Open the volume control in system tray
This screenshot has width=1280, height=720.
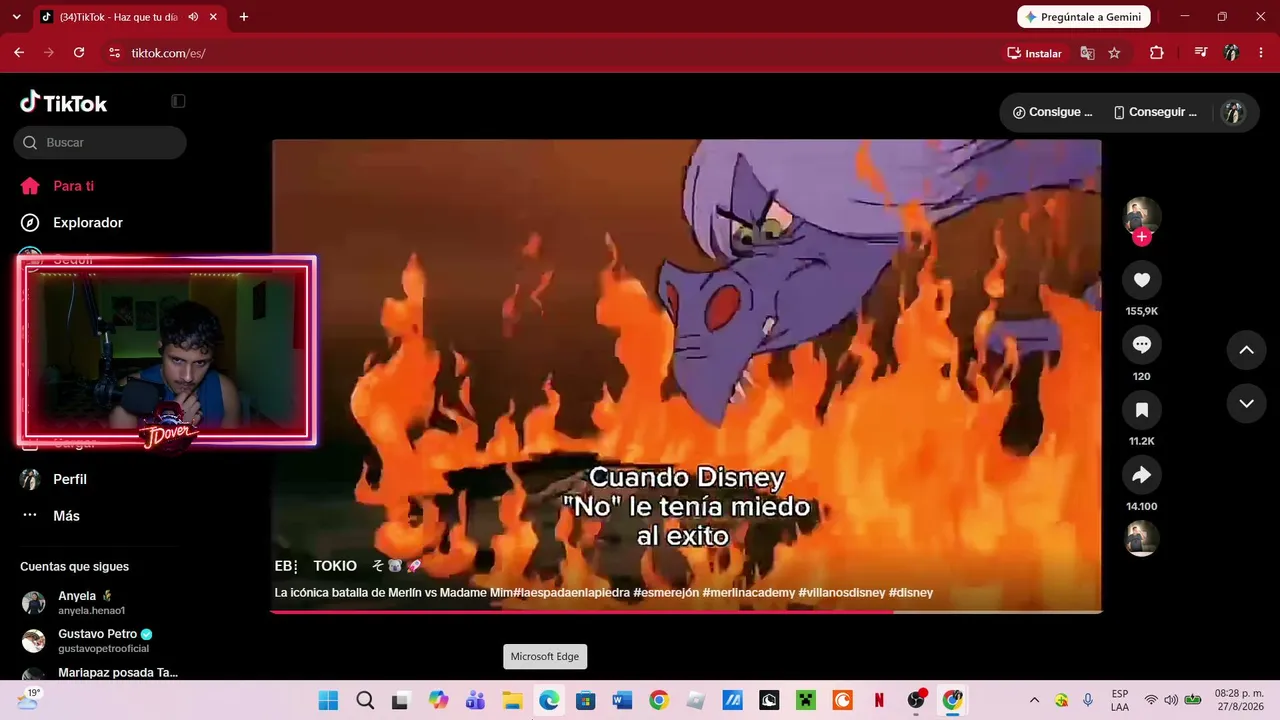point(1171,700)
